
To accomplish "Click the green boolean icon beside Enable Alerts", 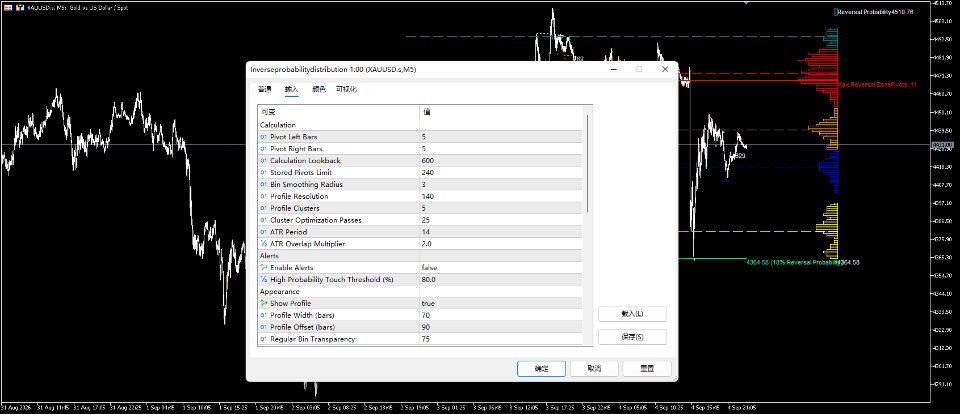I will pyautogui.click(x=263, y=268).
